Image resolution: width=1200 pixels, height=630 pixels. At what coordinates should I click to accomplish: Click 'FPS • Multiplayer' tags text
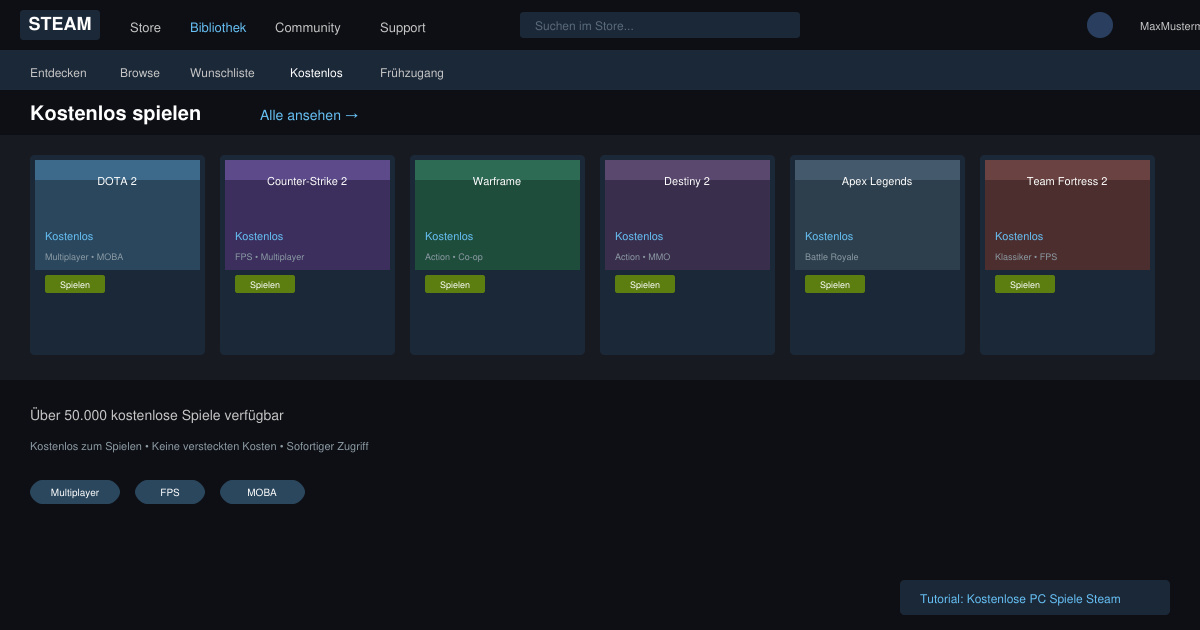click(270, 257)
